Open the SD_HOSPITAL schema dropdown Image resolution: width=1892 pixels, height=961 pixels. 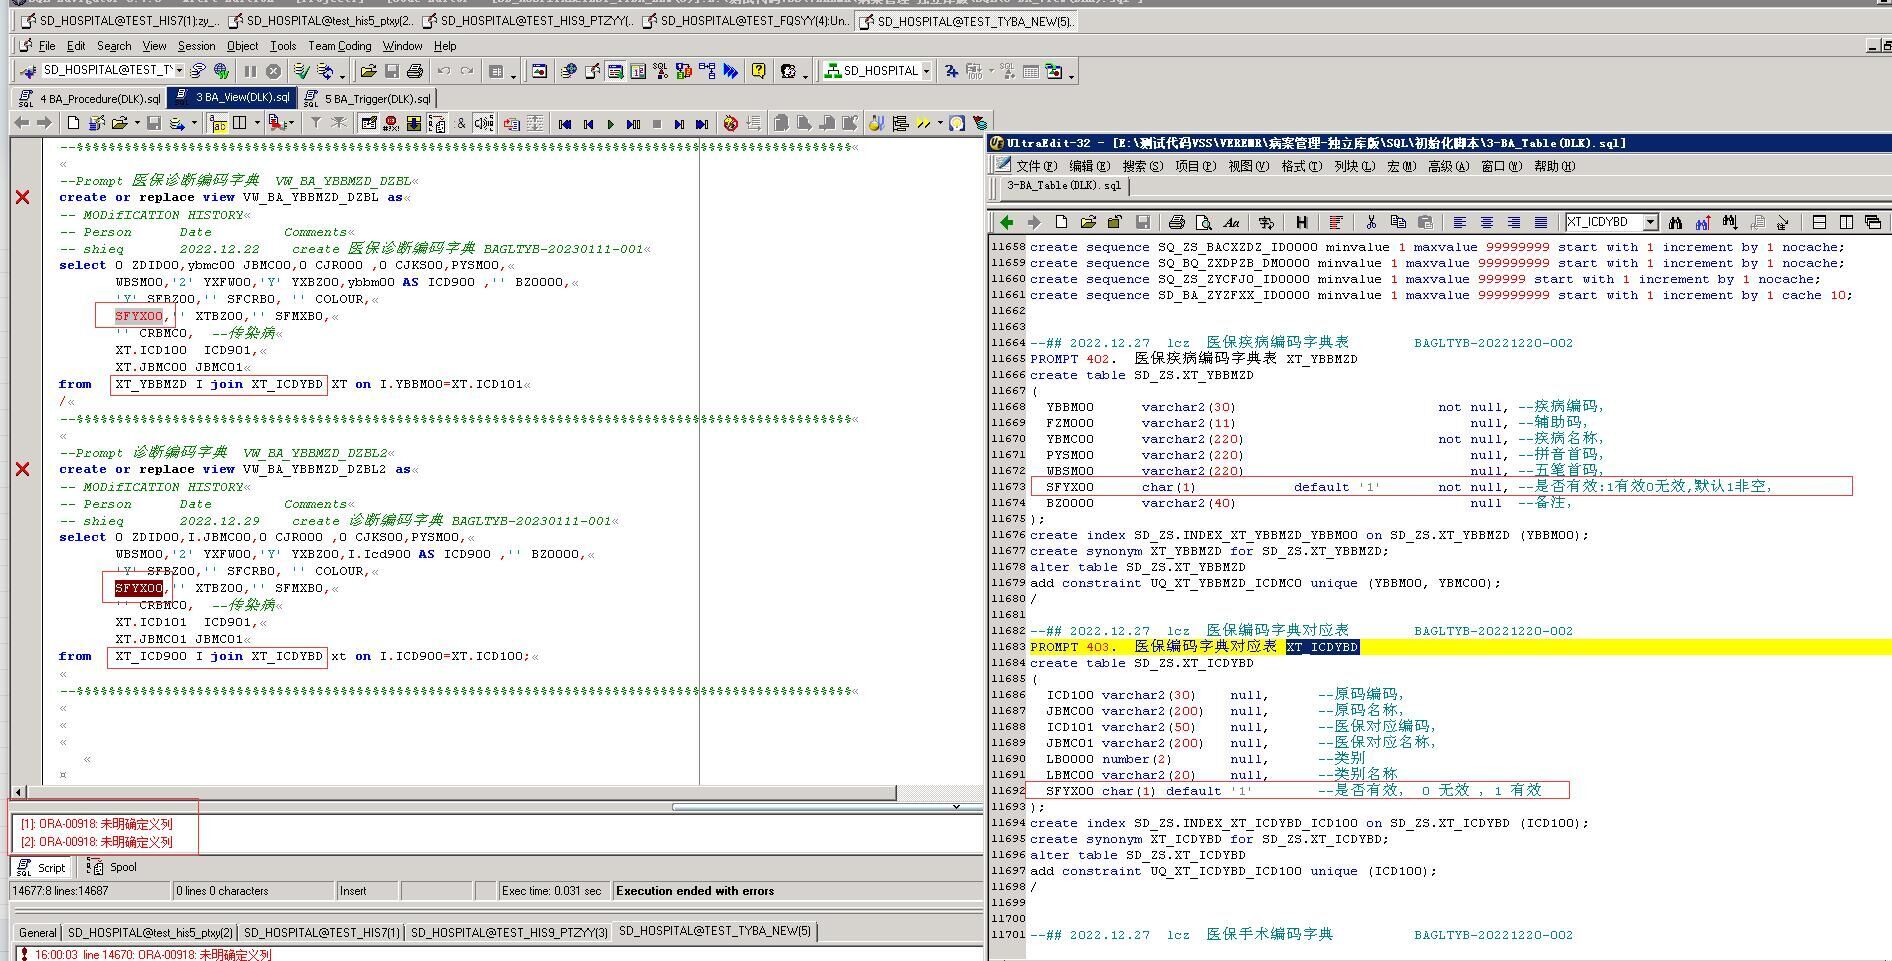(926, 71)
